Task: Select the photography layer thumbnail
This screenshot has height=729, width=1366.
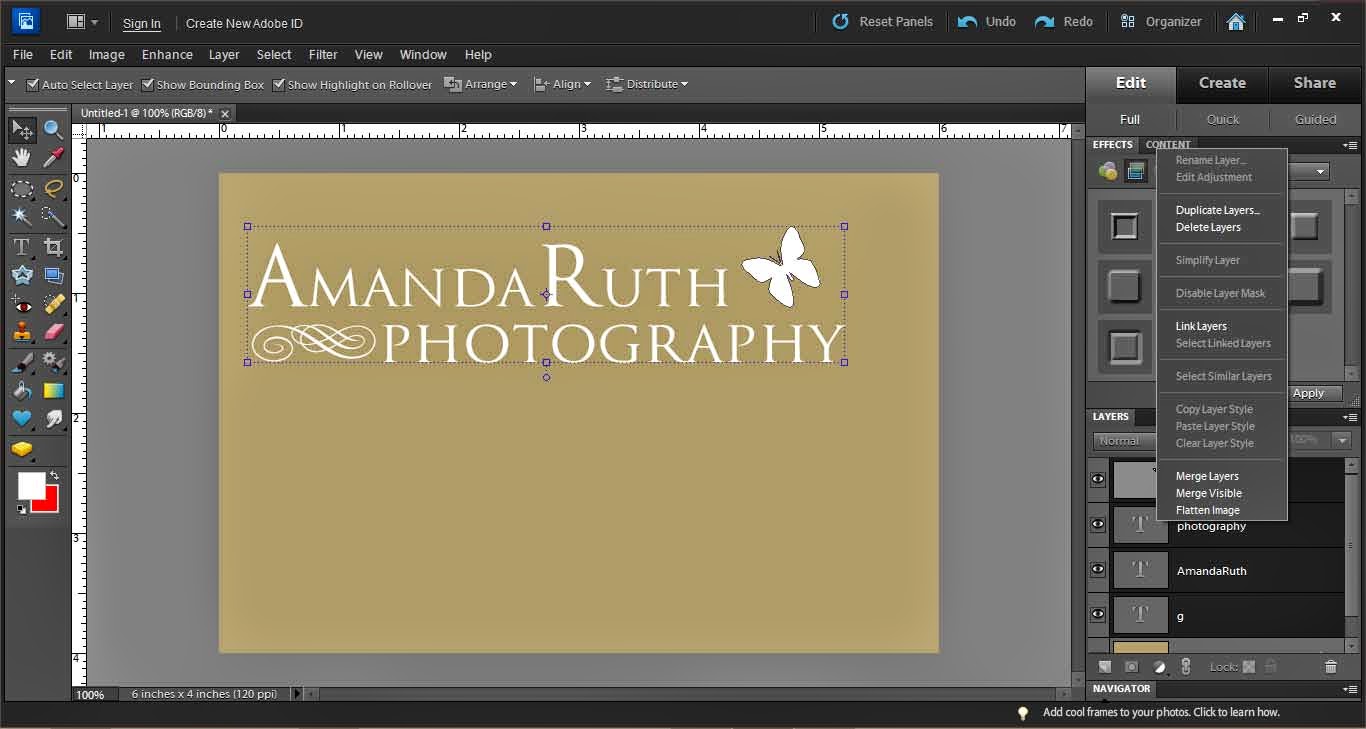Action: [x=1140, y=525]
